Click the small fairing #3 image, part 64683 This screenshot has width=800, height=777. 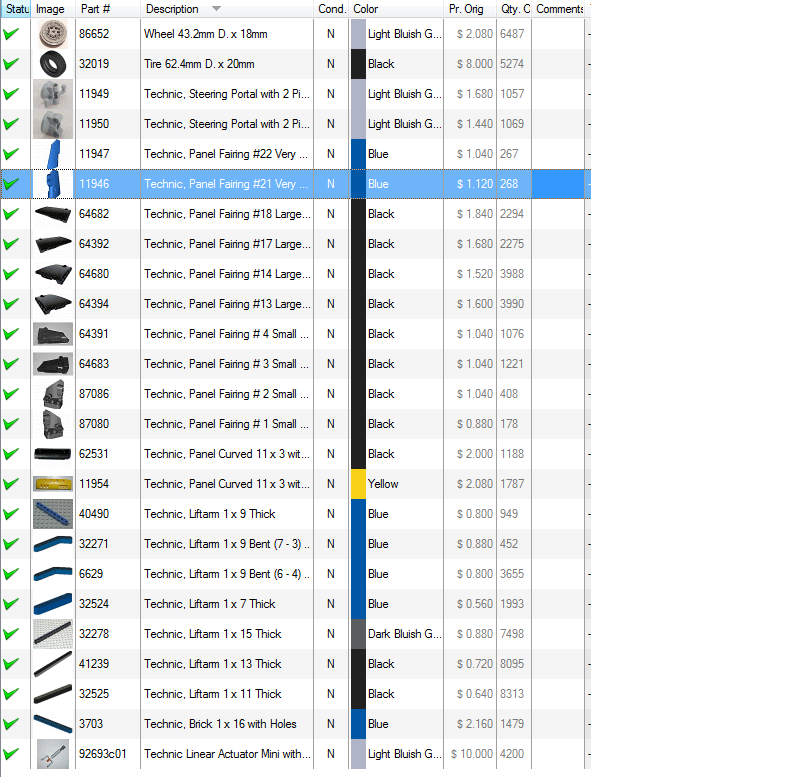point(53,364)
